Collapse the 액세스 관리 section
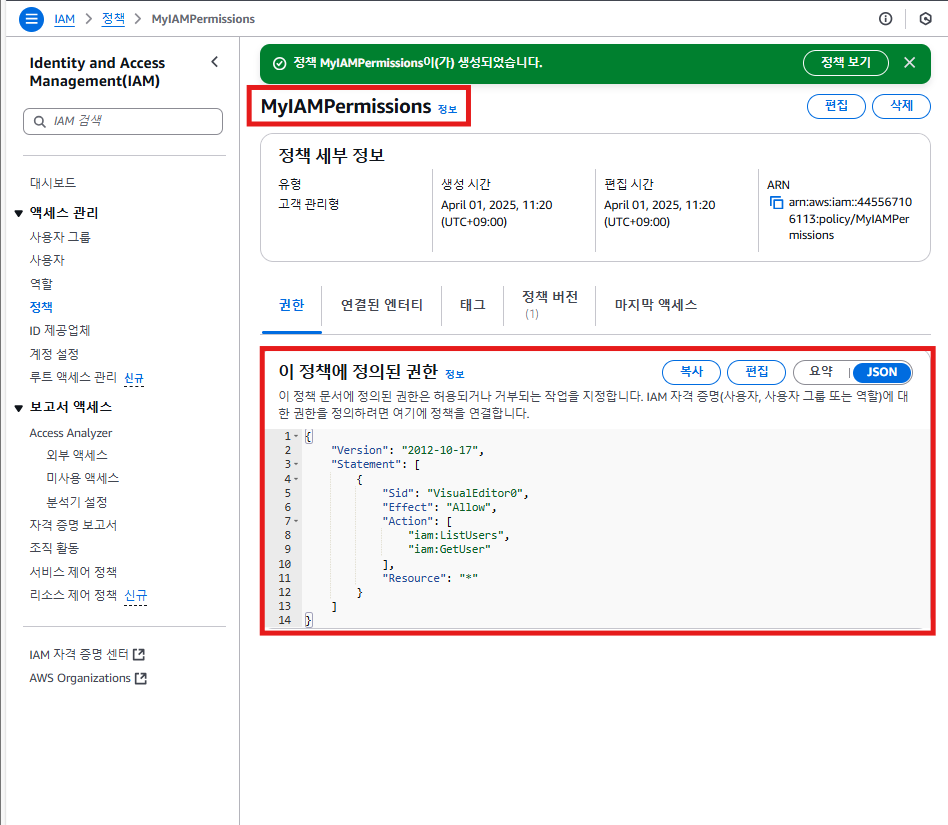 (x=19, y=213)
